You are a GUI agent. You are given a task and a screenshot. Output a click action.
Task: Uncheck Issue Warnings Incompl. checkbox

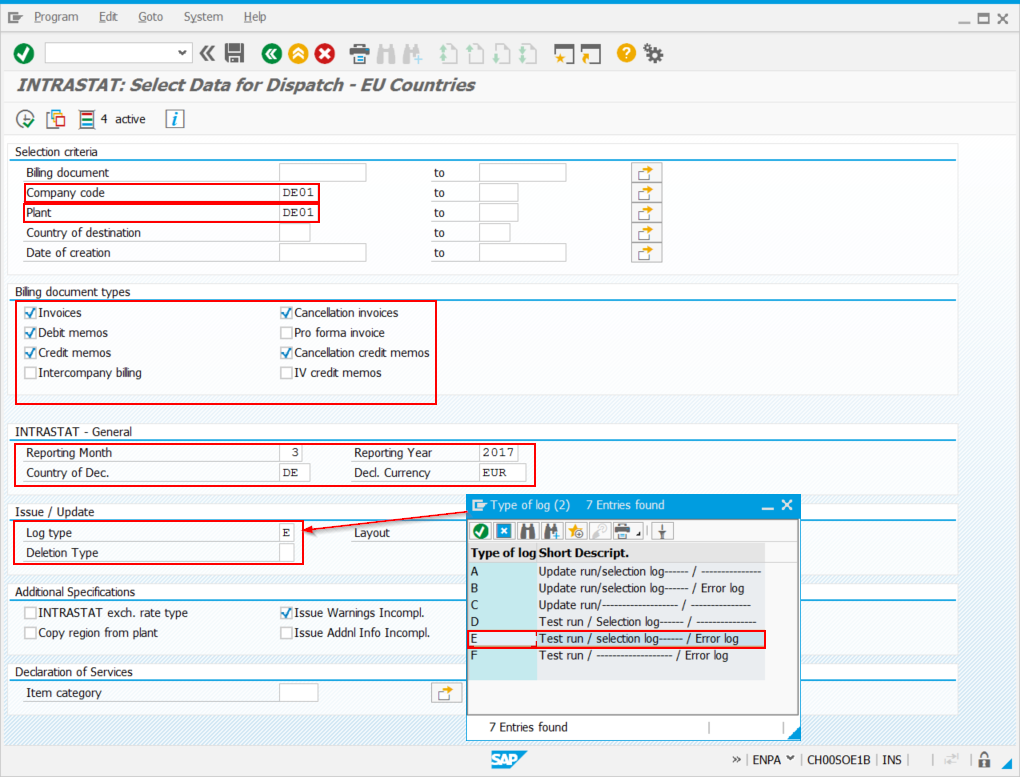click(286, 613)
